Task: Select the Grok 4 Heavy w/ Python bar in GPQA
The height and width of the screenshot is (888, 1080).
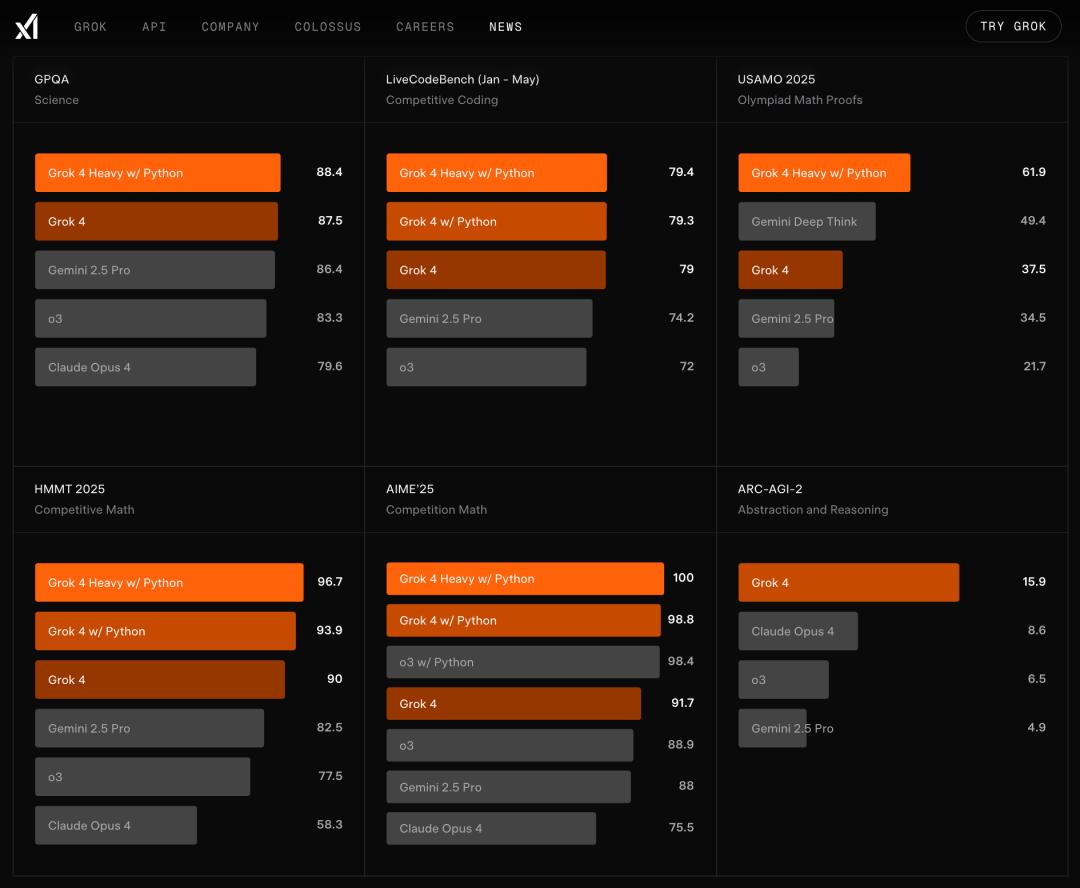Action: click(158, 173)
